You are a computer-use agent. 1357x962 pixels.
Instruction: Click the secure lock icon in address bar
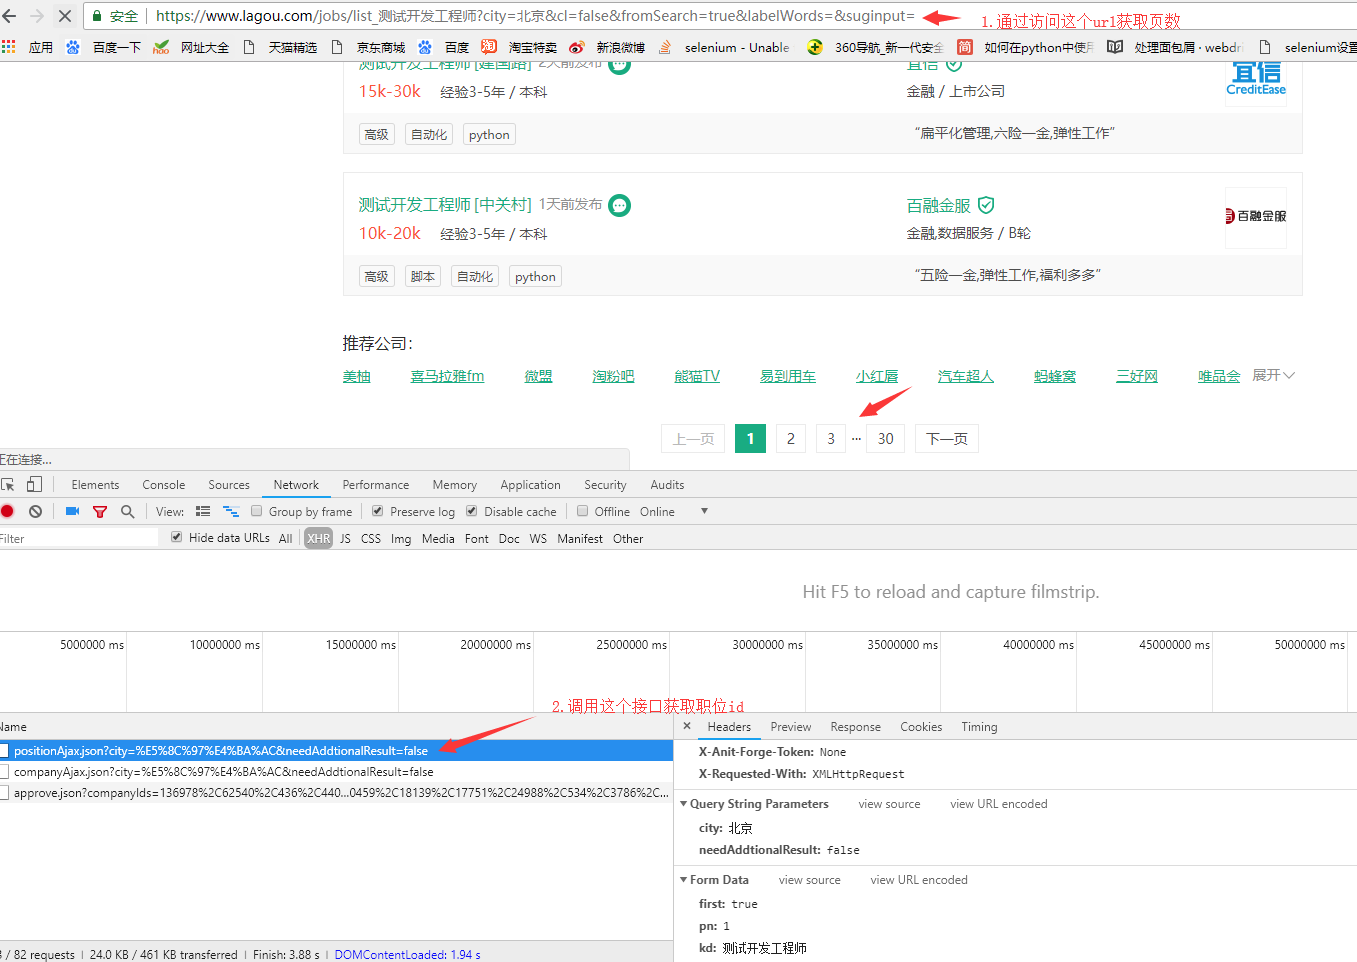pos(97,16)
